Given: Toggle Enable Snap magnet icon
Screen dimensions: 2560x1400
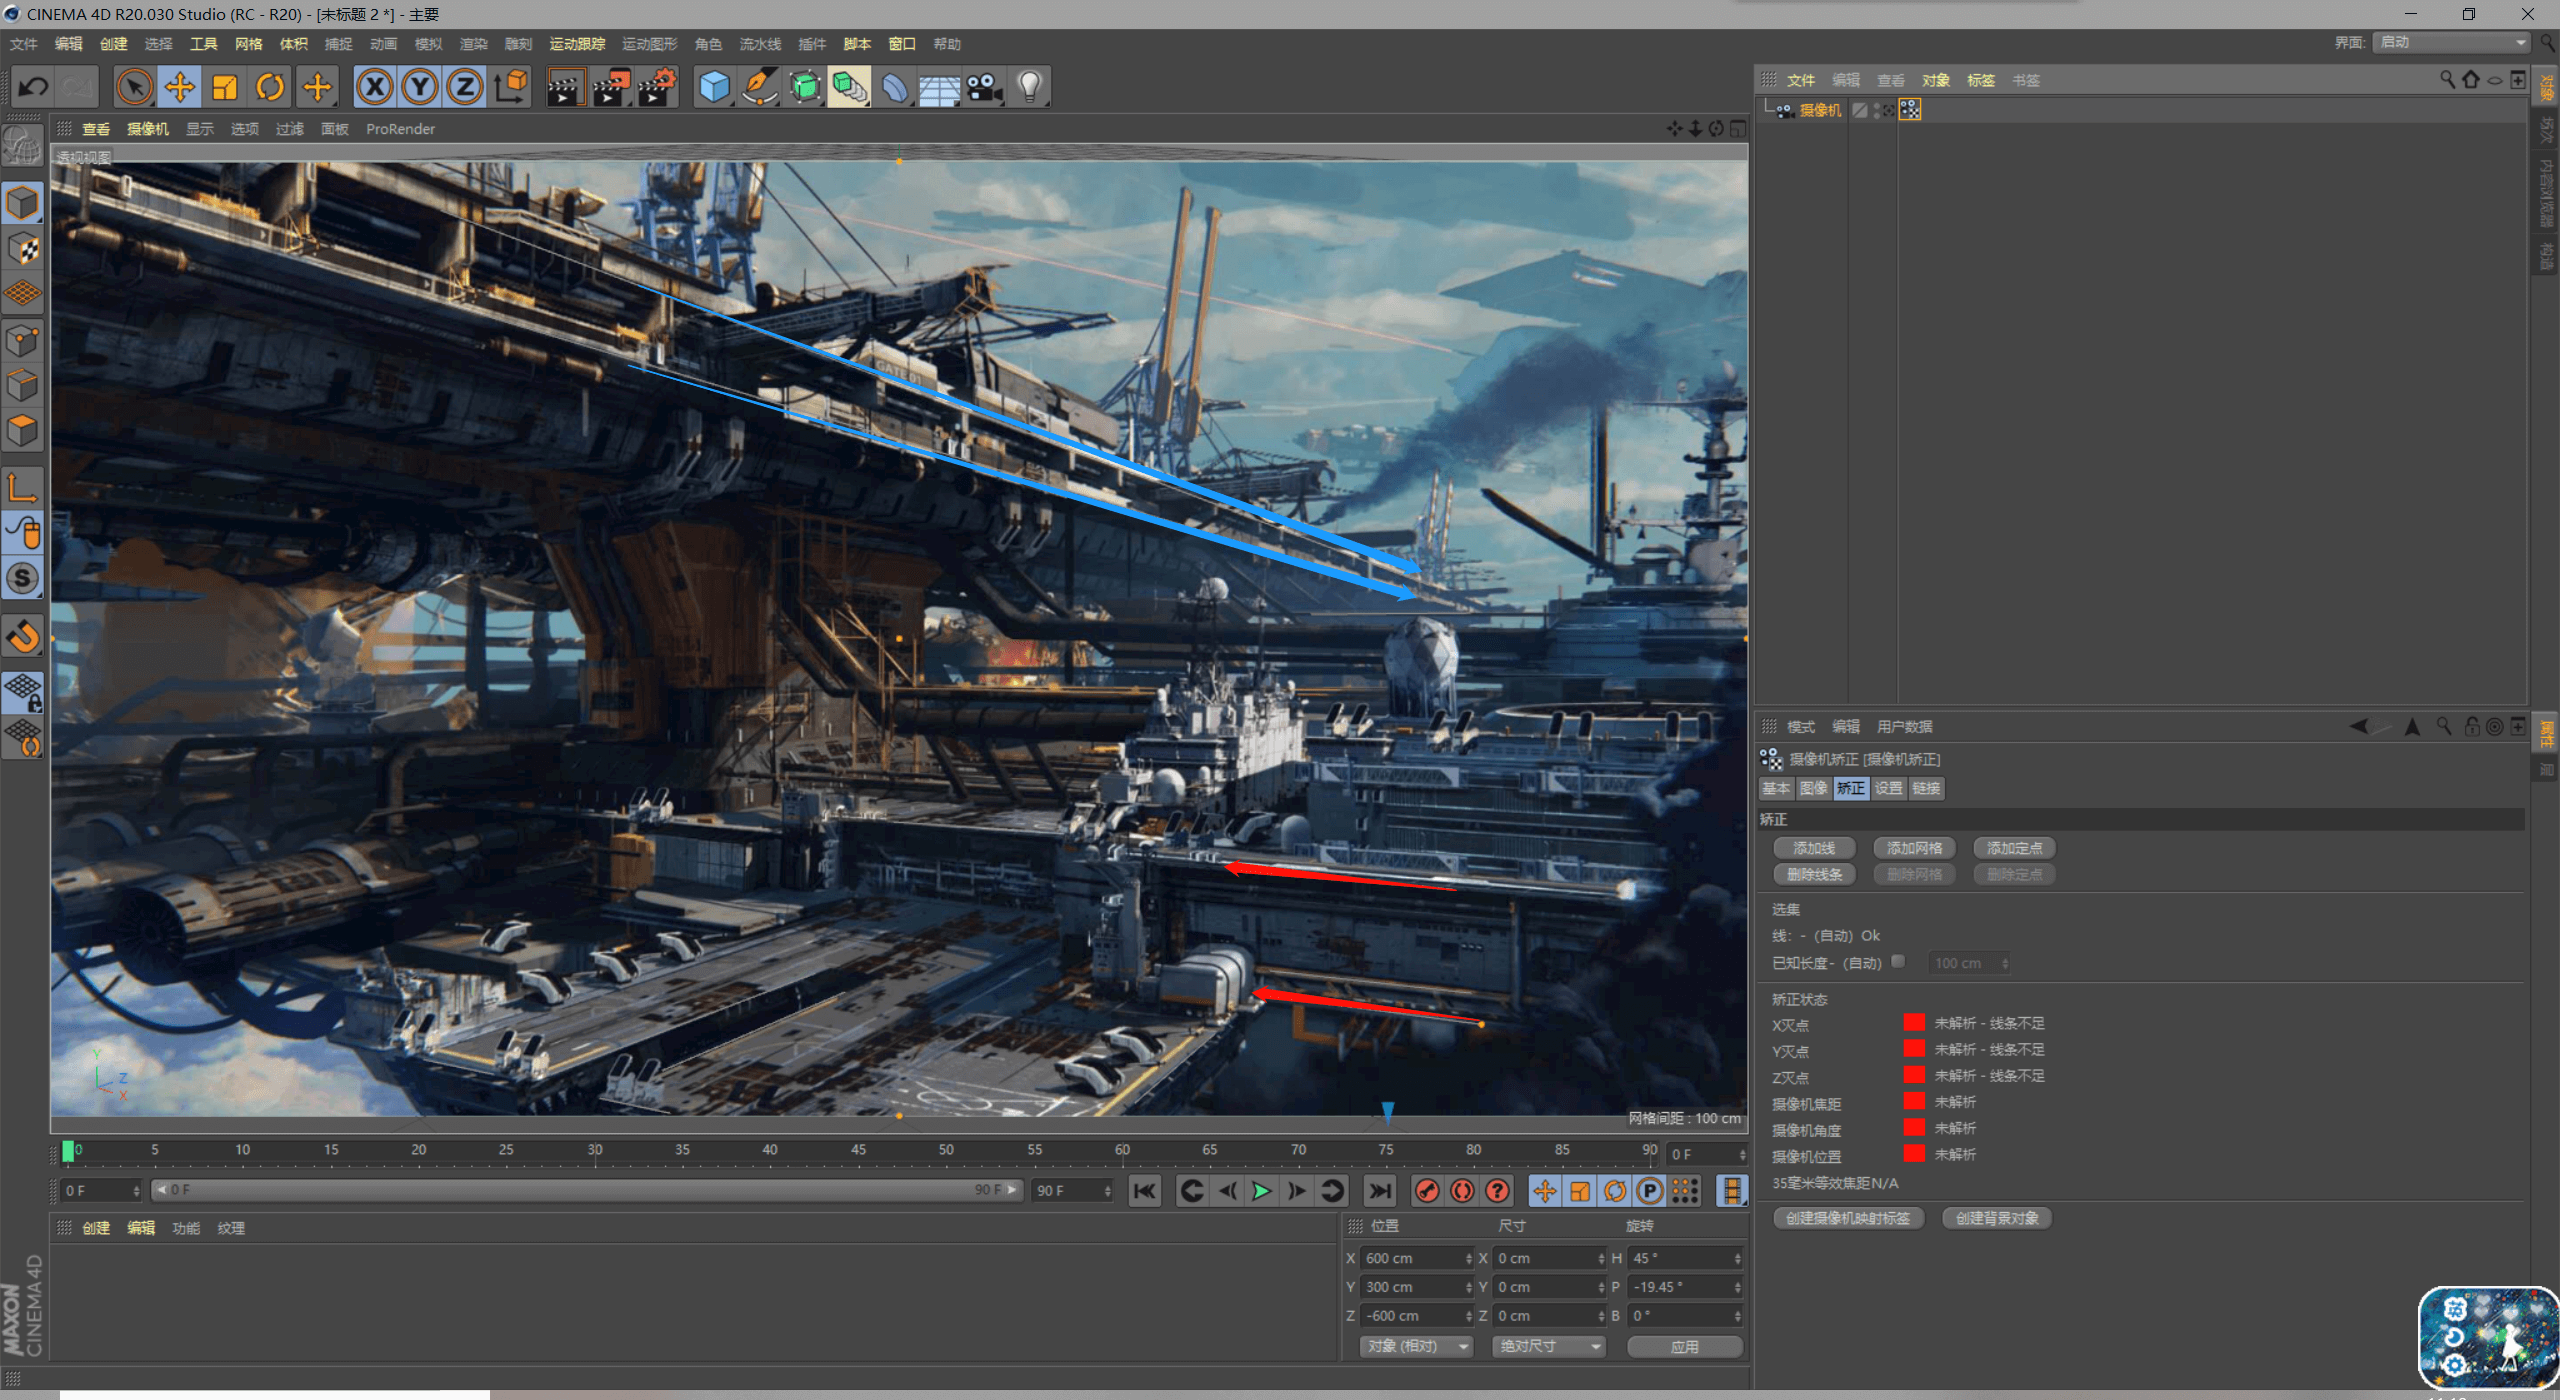Looking at the screenshot, I should (22, 636).
